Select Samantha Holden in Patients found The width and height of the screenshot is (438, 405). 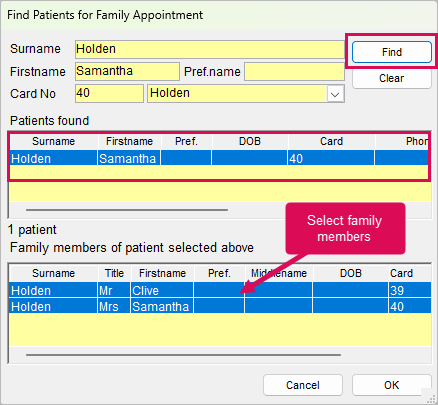pos(219,158)
